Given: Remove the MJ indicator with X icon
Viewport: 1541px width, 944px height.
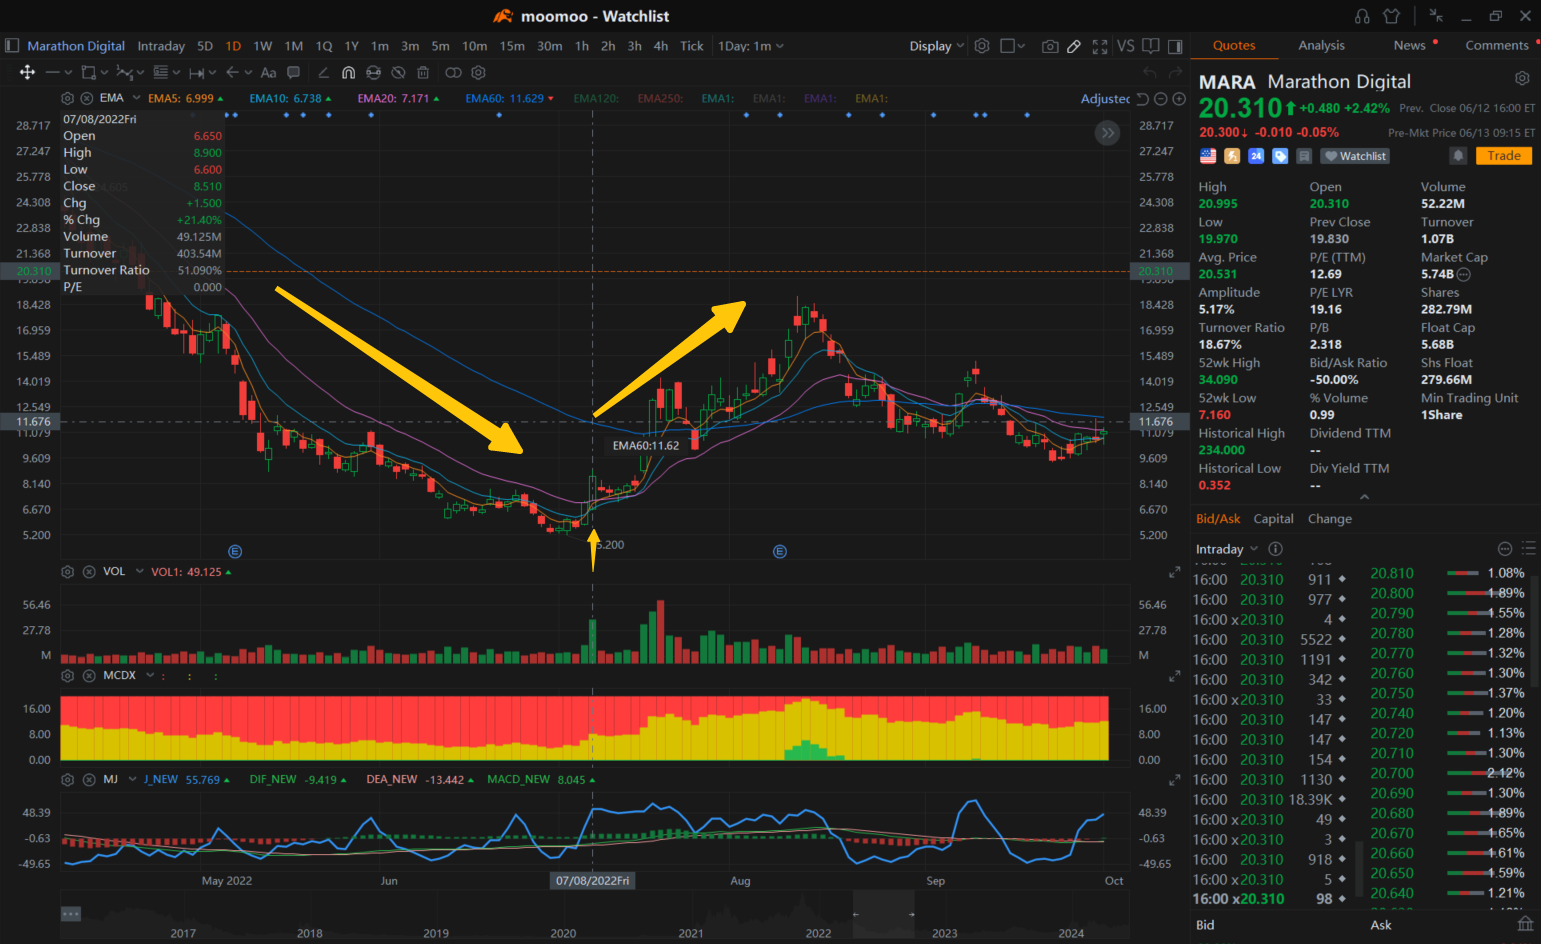Looking at the screenshot, I should [x=89, y=779].
